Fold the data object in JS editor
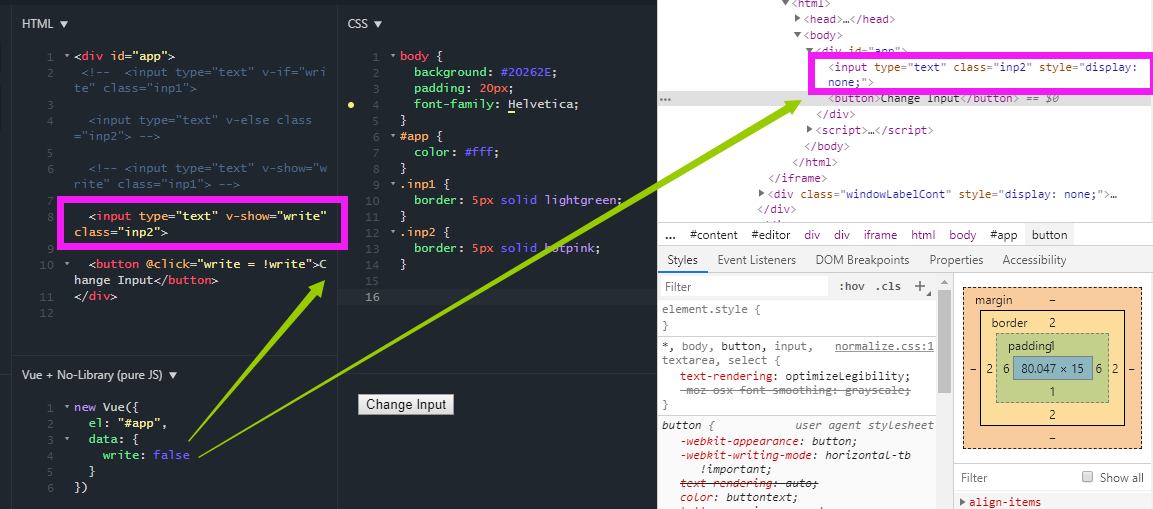Image resolution: width=1153 pixels, height=509 pixels. [x=67, y=439]
